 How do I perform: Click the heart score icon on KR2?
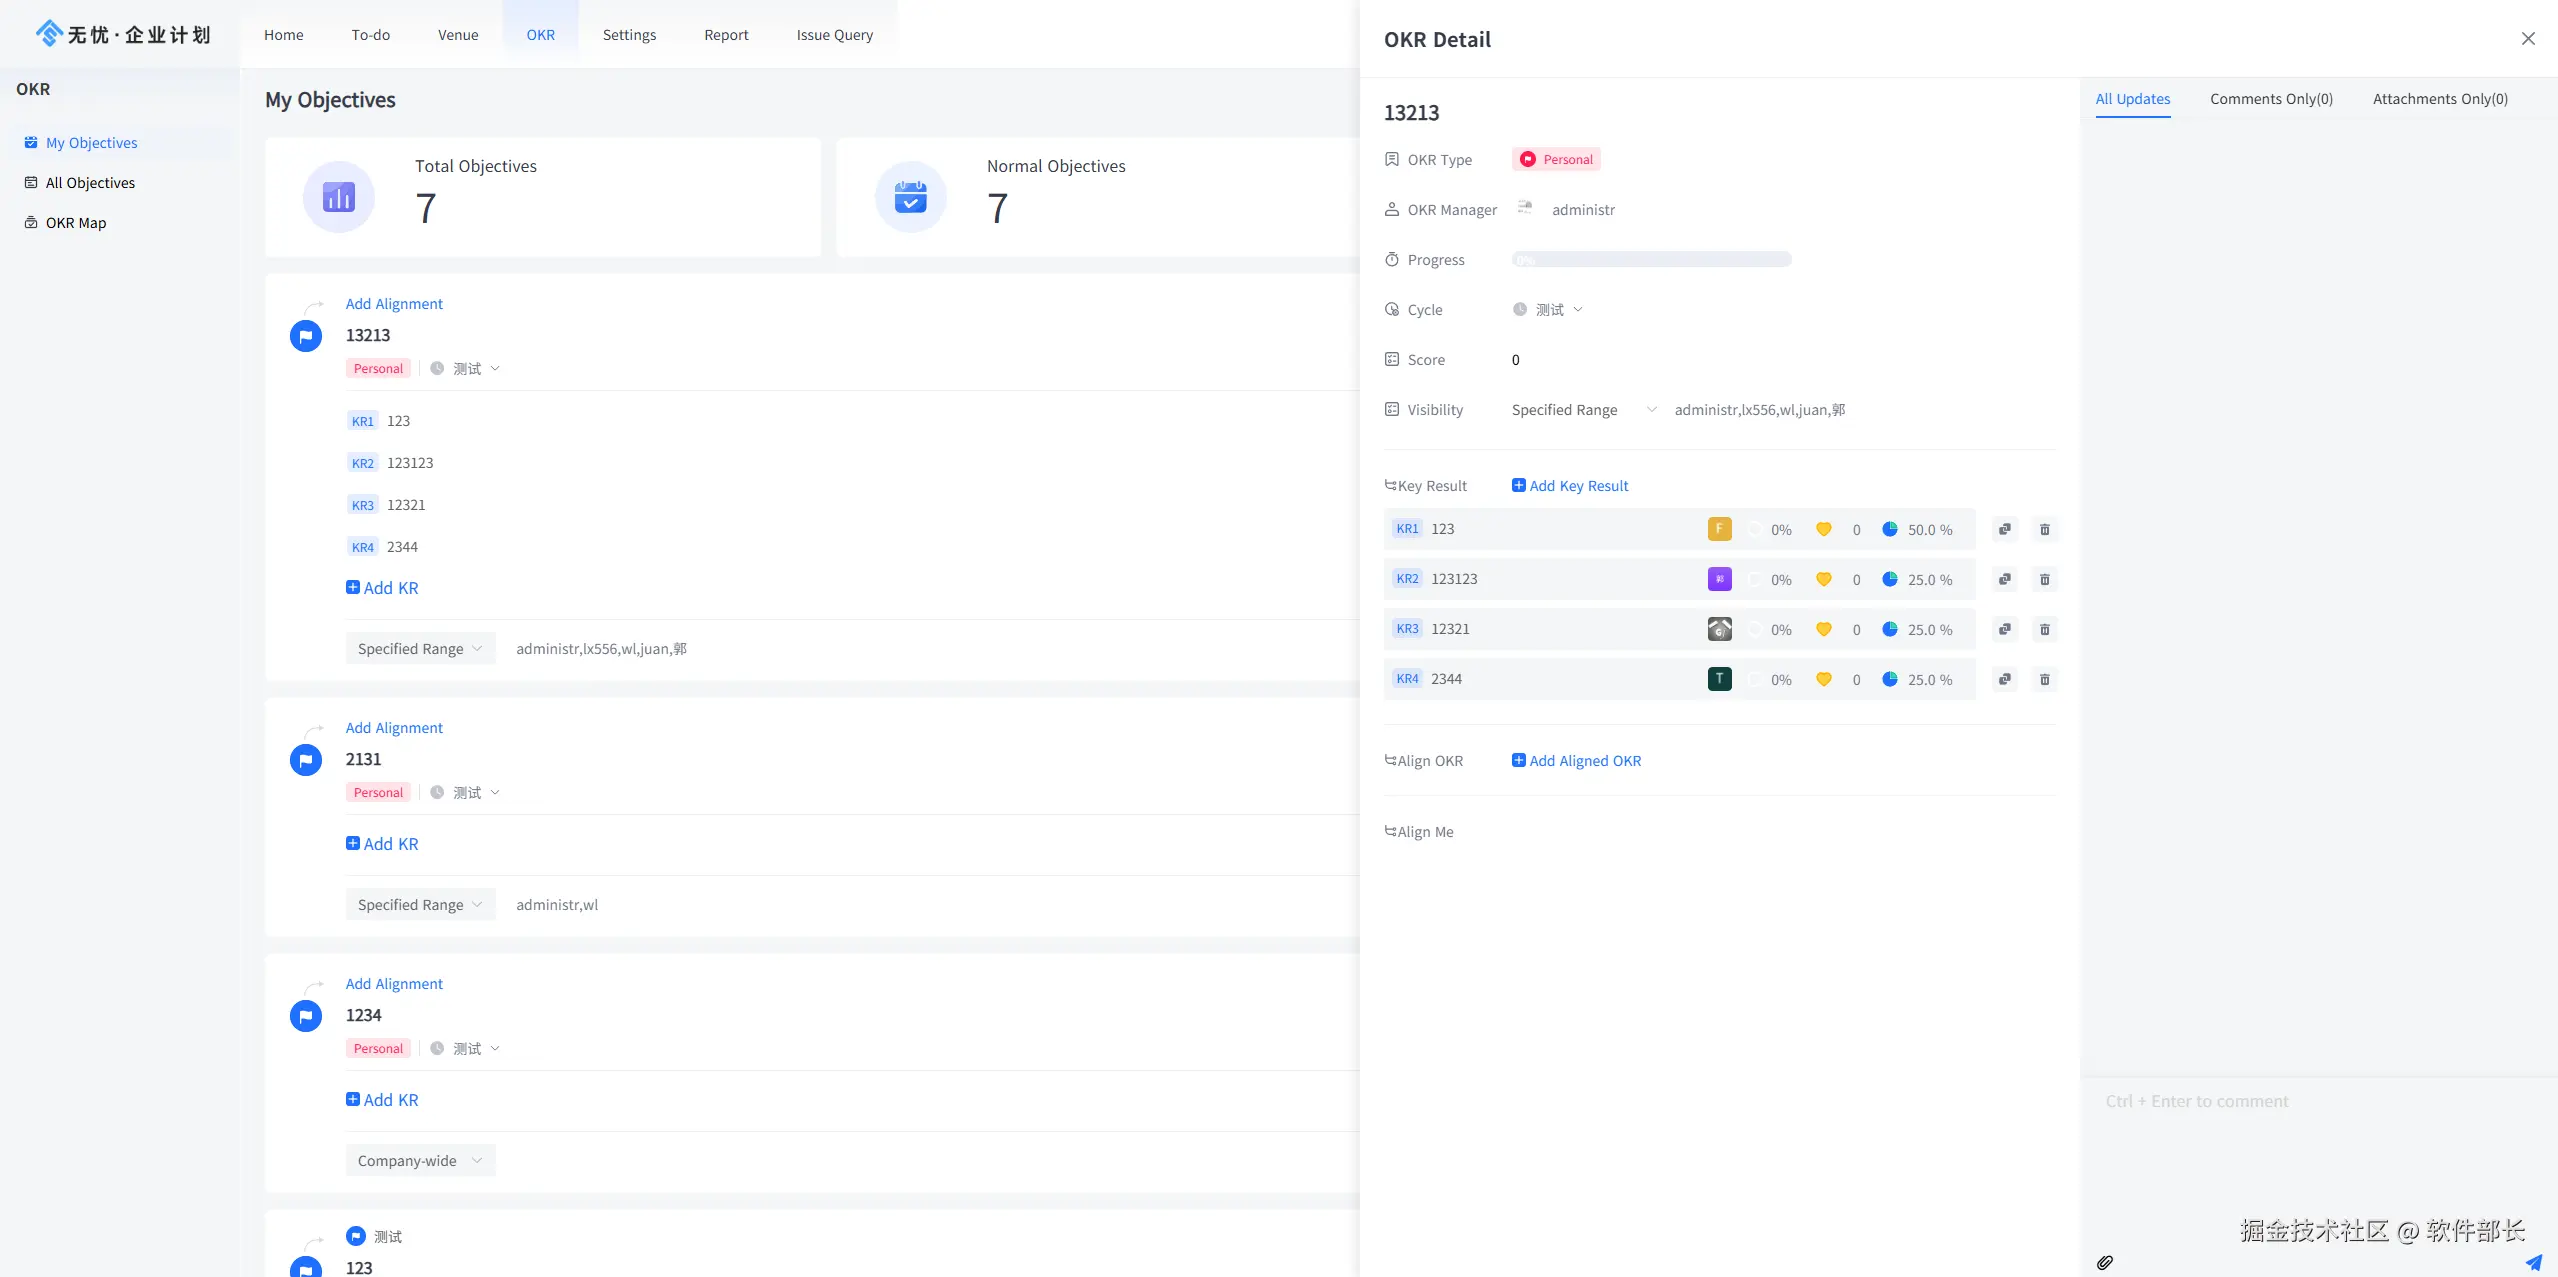pyautogui.click(x=1823, y=579)
